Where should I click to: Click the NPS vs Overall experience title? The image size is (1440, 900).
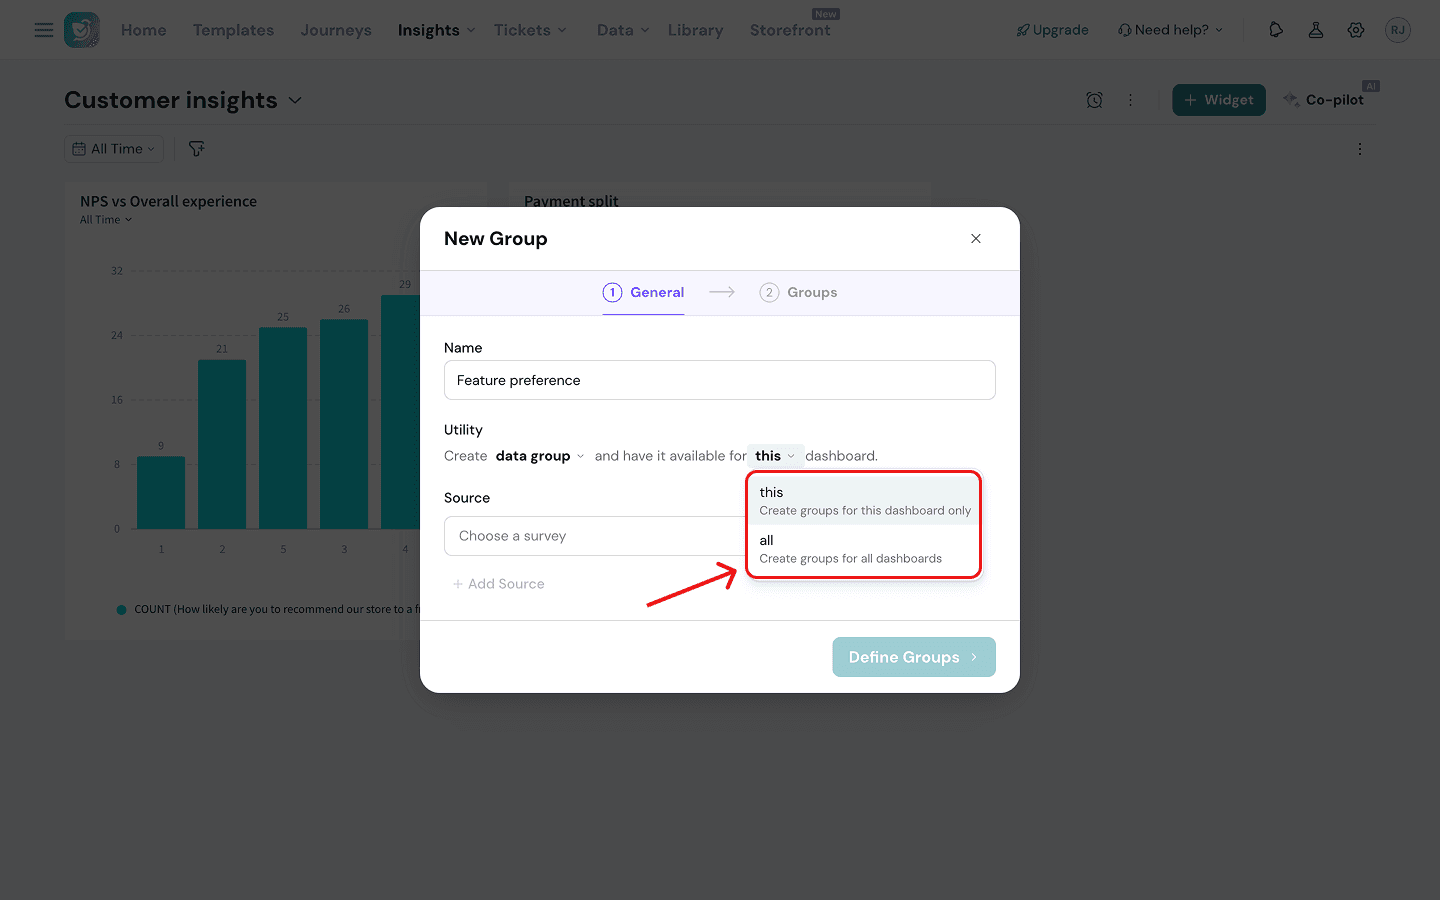click(168, 201)
